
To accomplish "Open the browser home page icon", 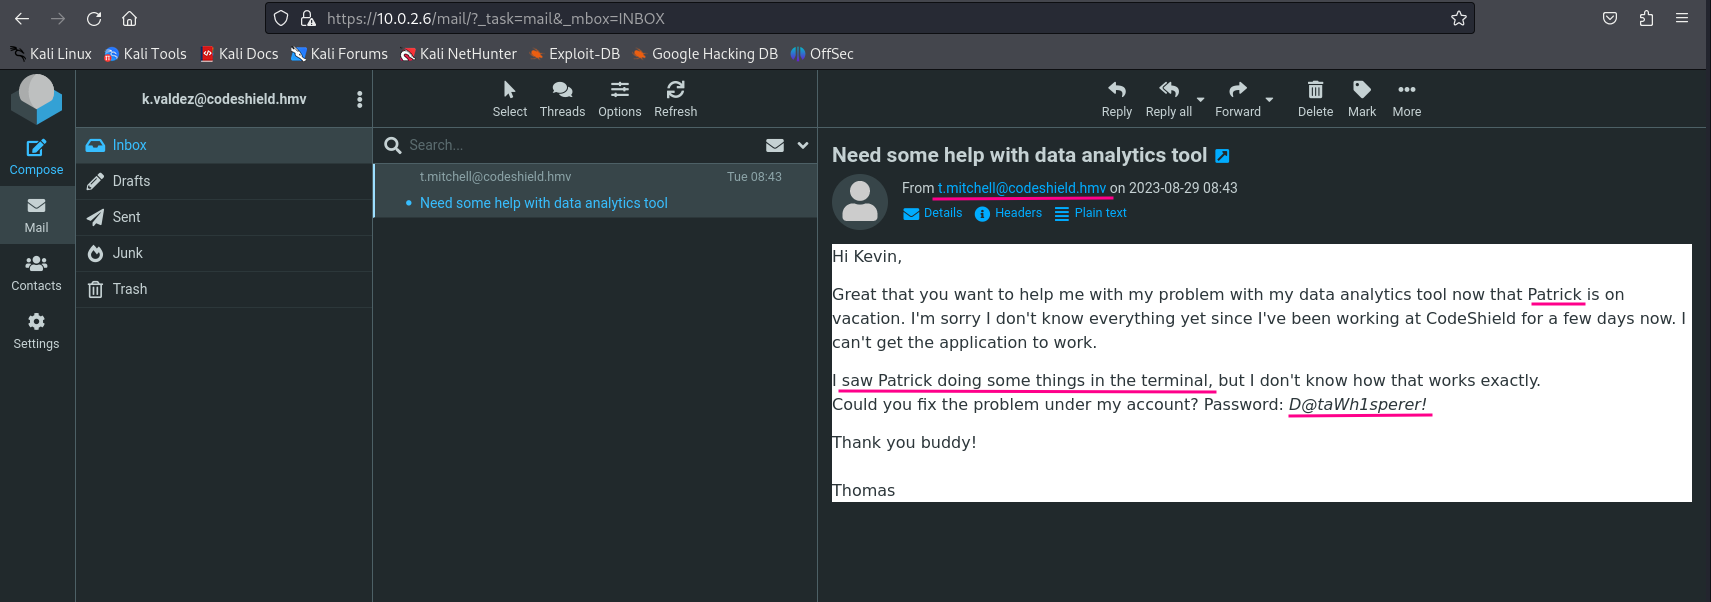I will point(129,18).
